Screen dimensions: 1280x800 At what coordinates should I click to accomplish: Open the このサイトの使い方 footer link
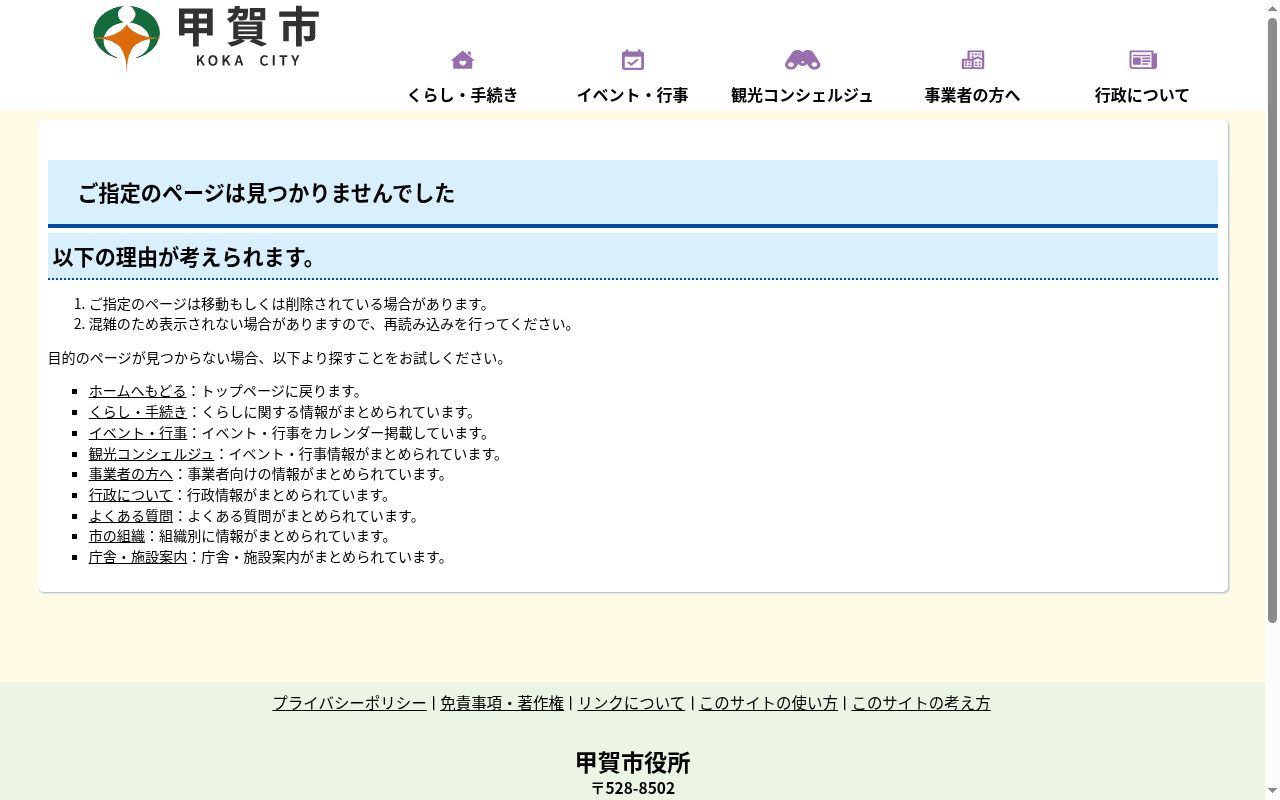(768, 703)
